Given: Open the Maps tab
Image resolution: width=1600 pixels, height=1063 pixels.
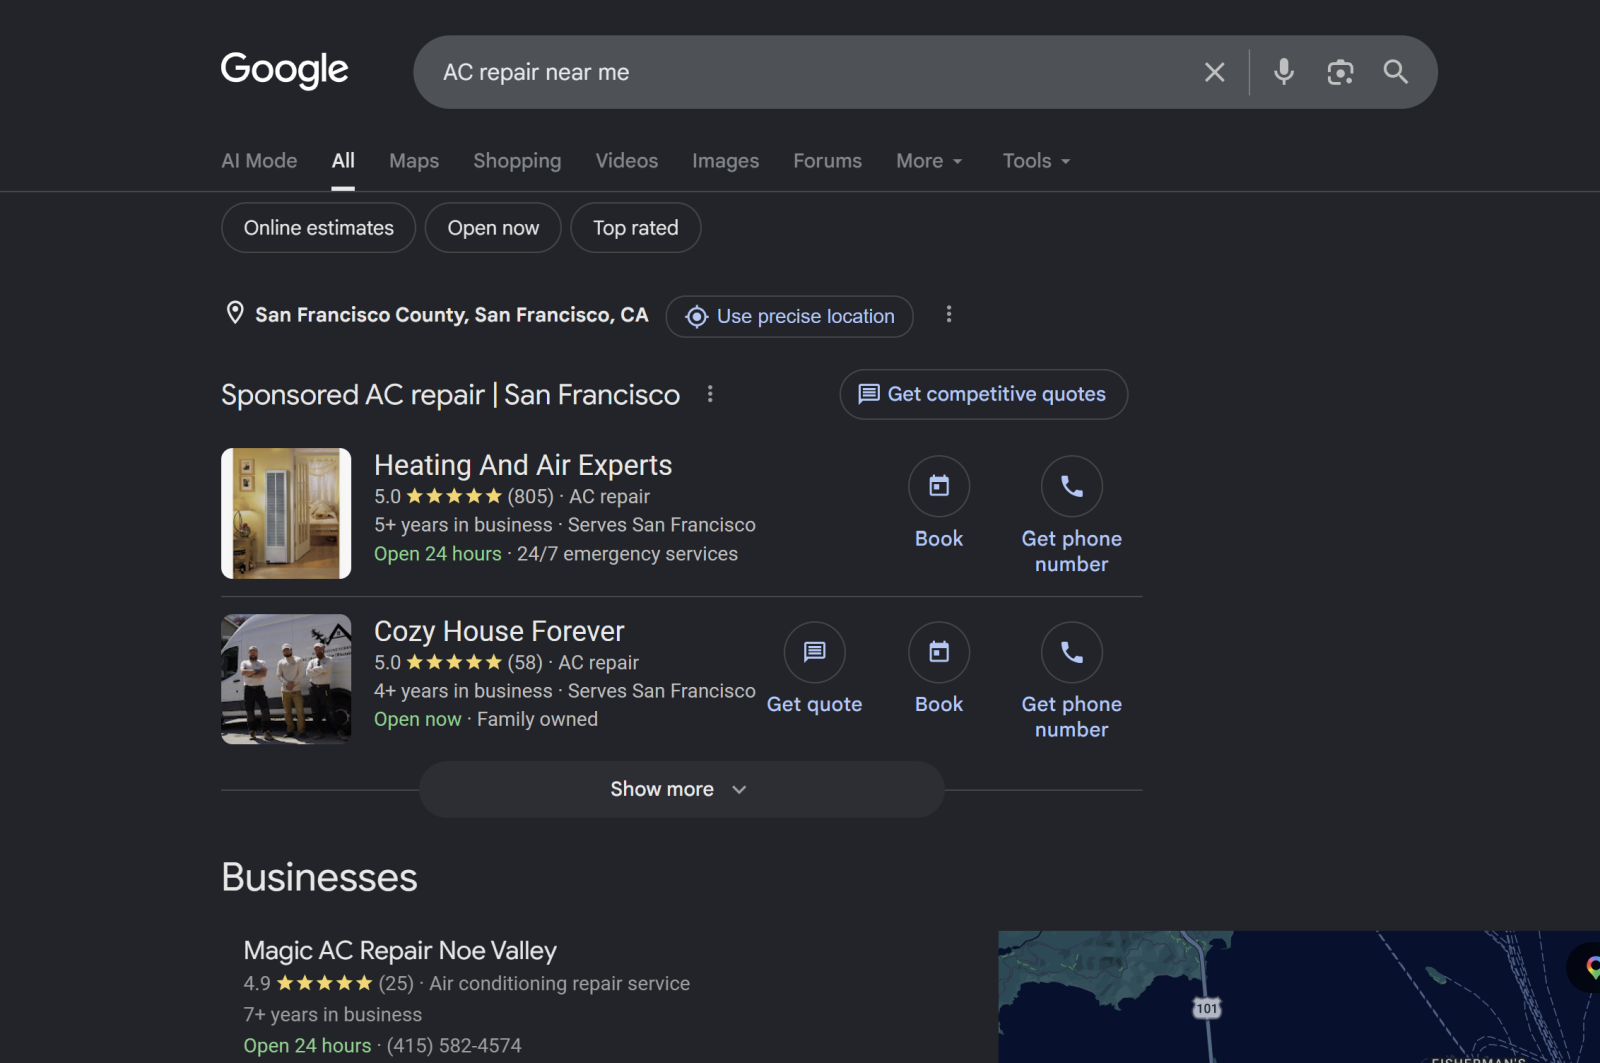Looking at the screenshot, I should (414, 161).
